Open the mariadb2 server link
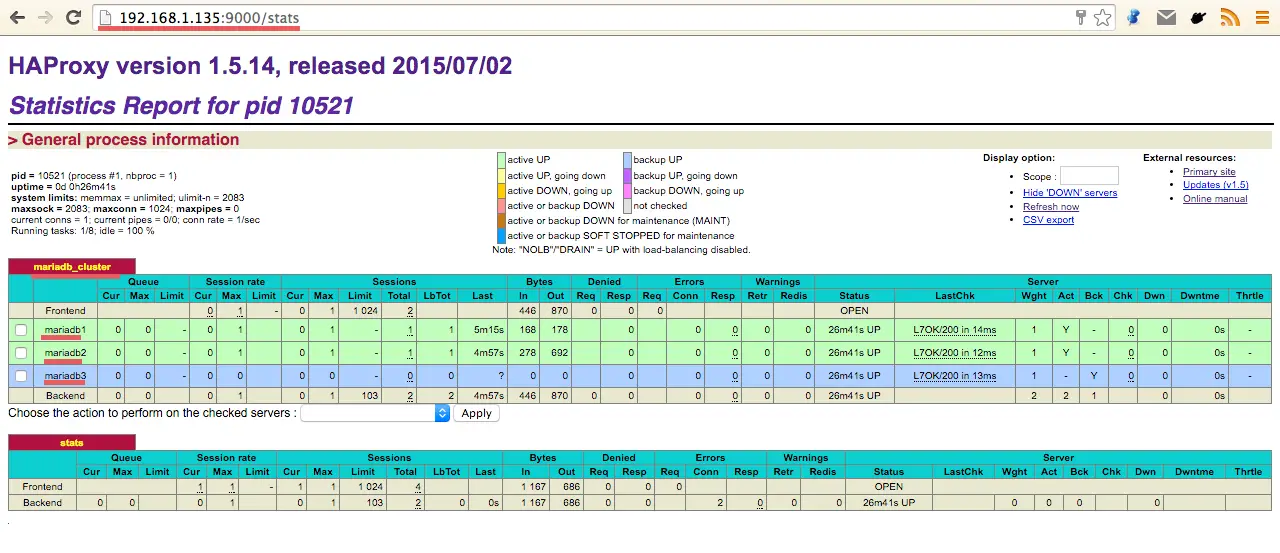Image resolution: width=1280 pixels, height=553 pixels. (x=65, y=353)
